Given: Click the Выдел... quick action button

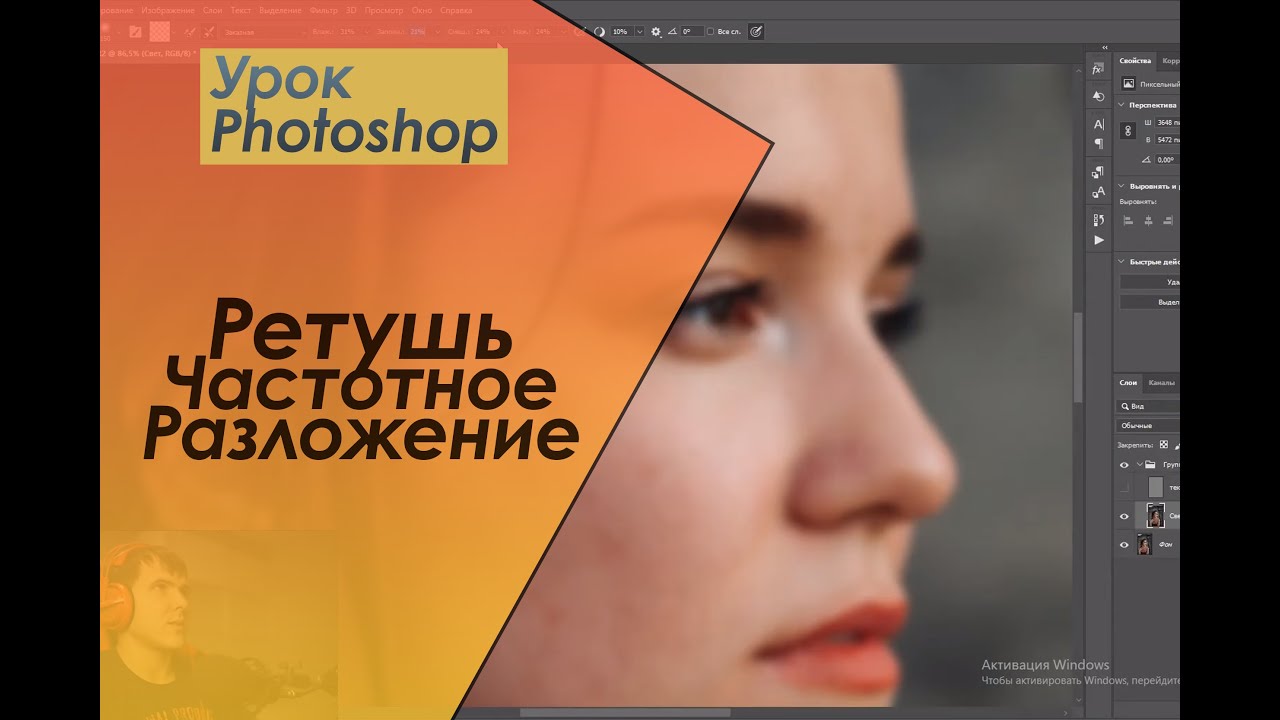Looking at the screenshot, I should pos(1150,302).
